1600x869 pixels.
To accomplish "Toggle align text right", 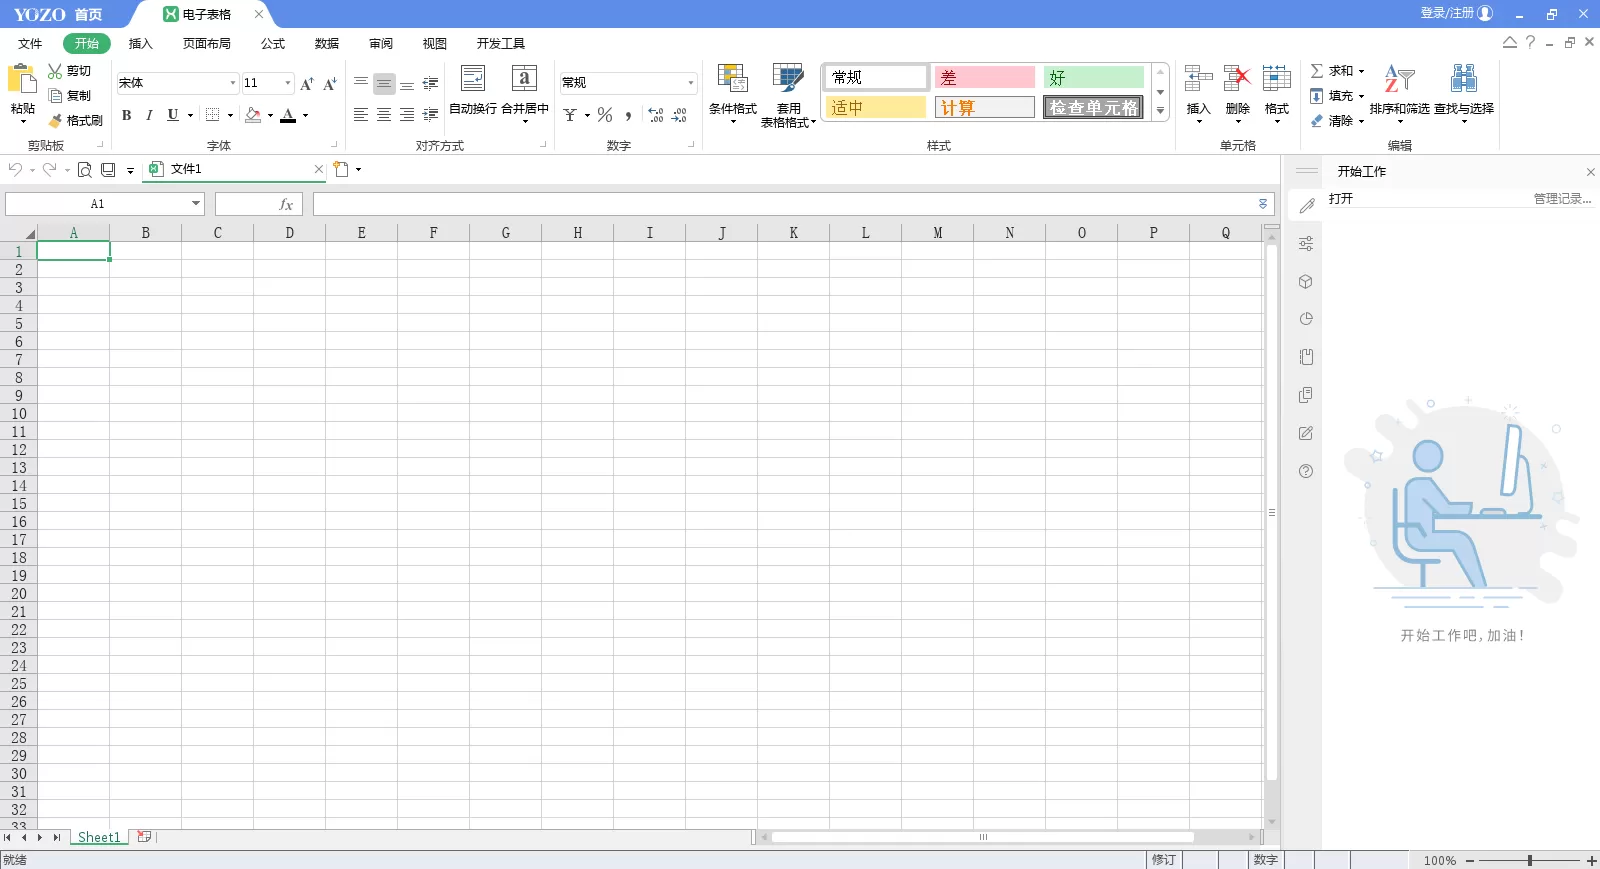I will (x=407, y=115).
